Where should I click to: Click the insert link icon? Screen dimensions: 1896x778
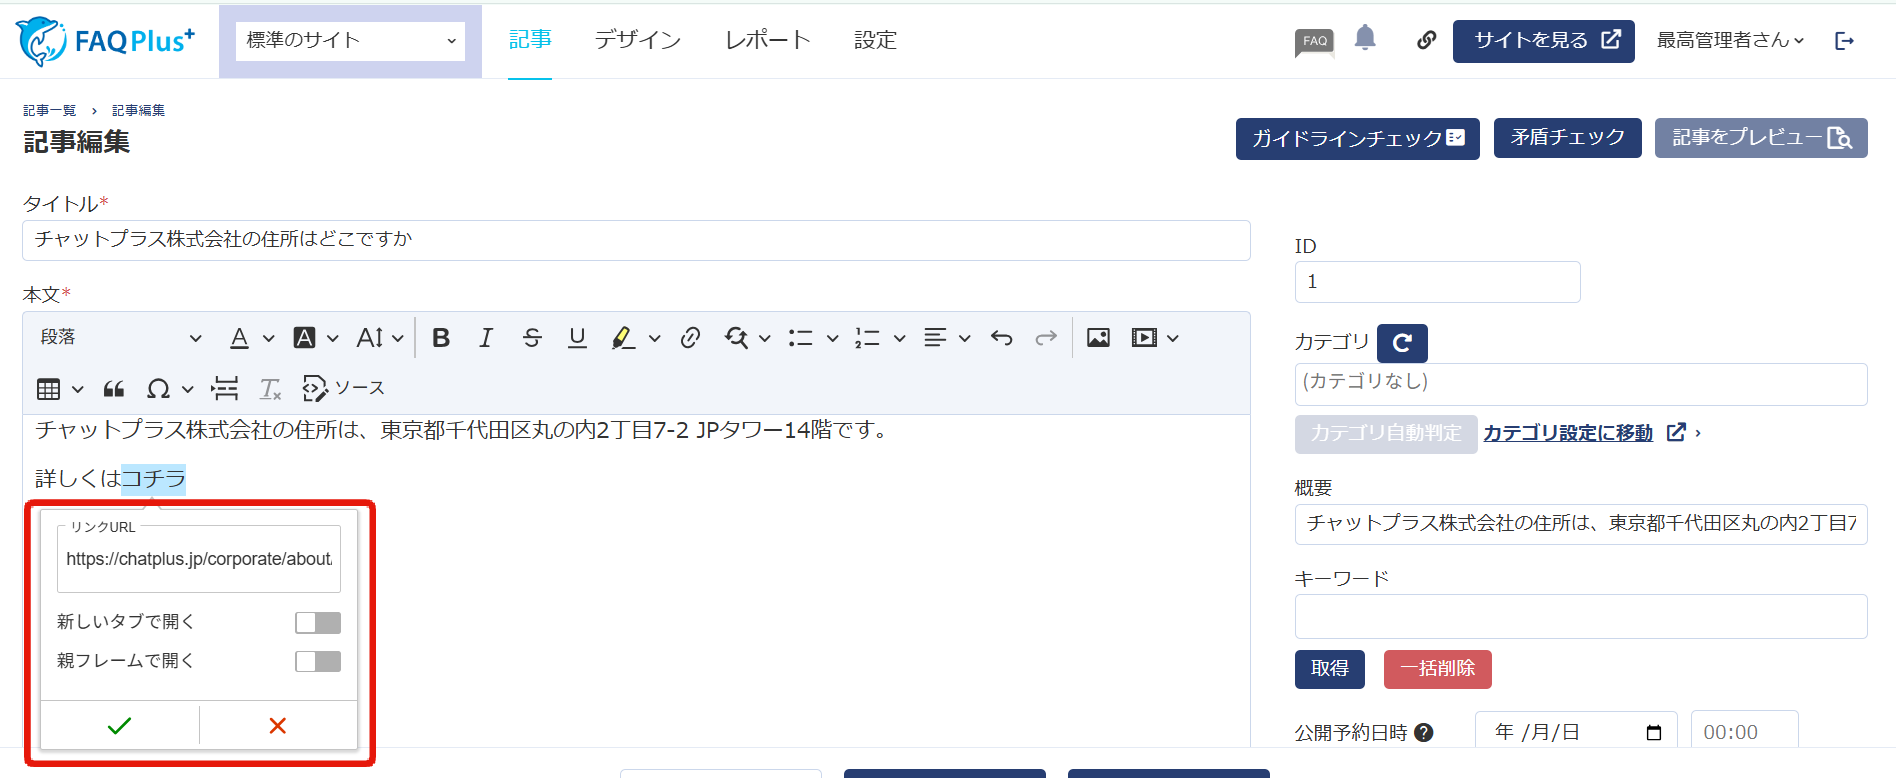690,338
